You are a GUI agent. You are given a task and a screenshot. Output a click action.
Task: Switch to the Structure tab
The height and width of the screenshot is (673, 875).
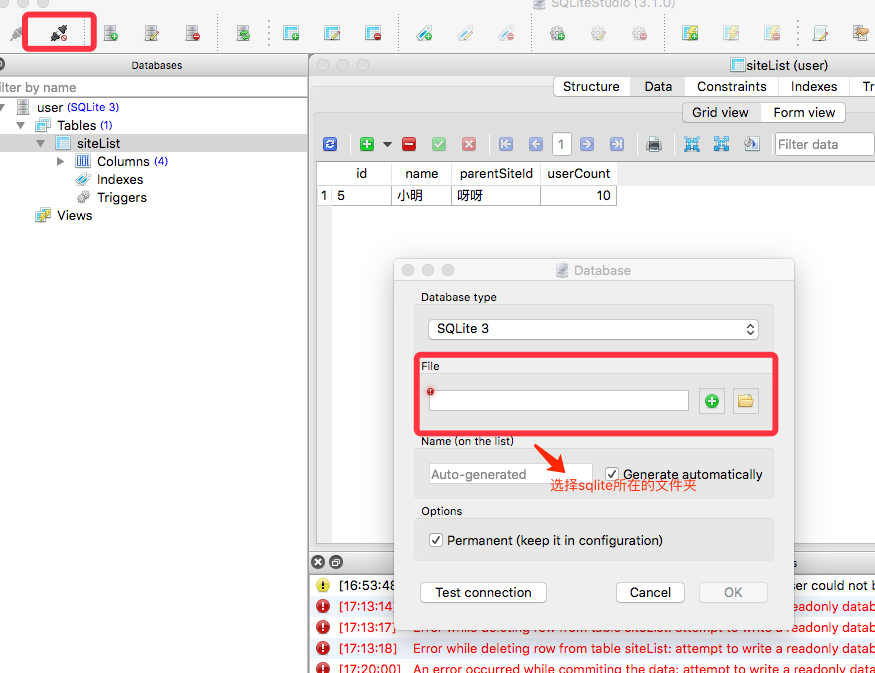click(x=591, y=87)
